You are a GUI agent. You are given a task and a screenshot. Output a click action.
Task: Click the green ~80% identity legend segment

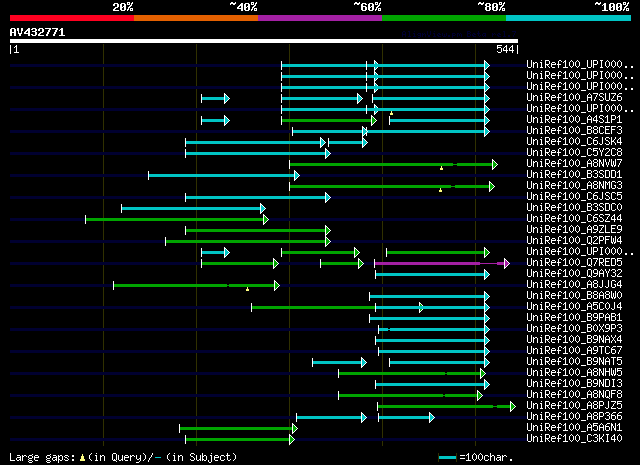(x=444, y=18)
